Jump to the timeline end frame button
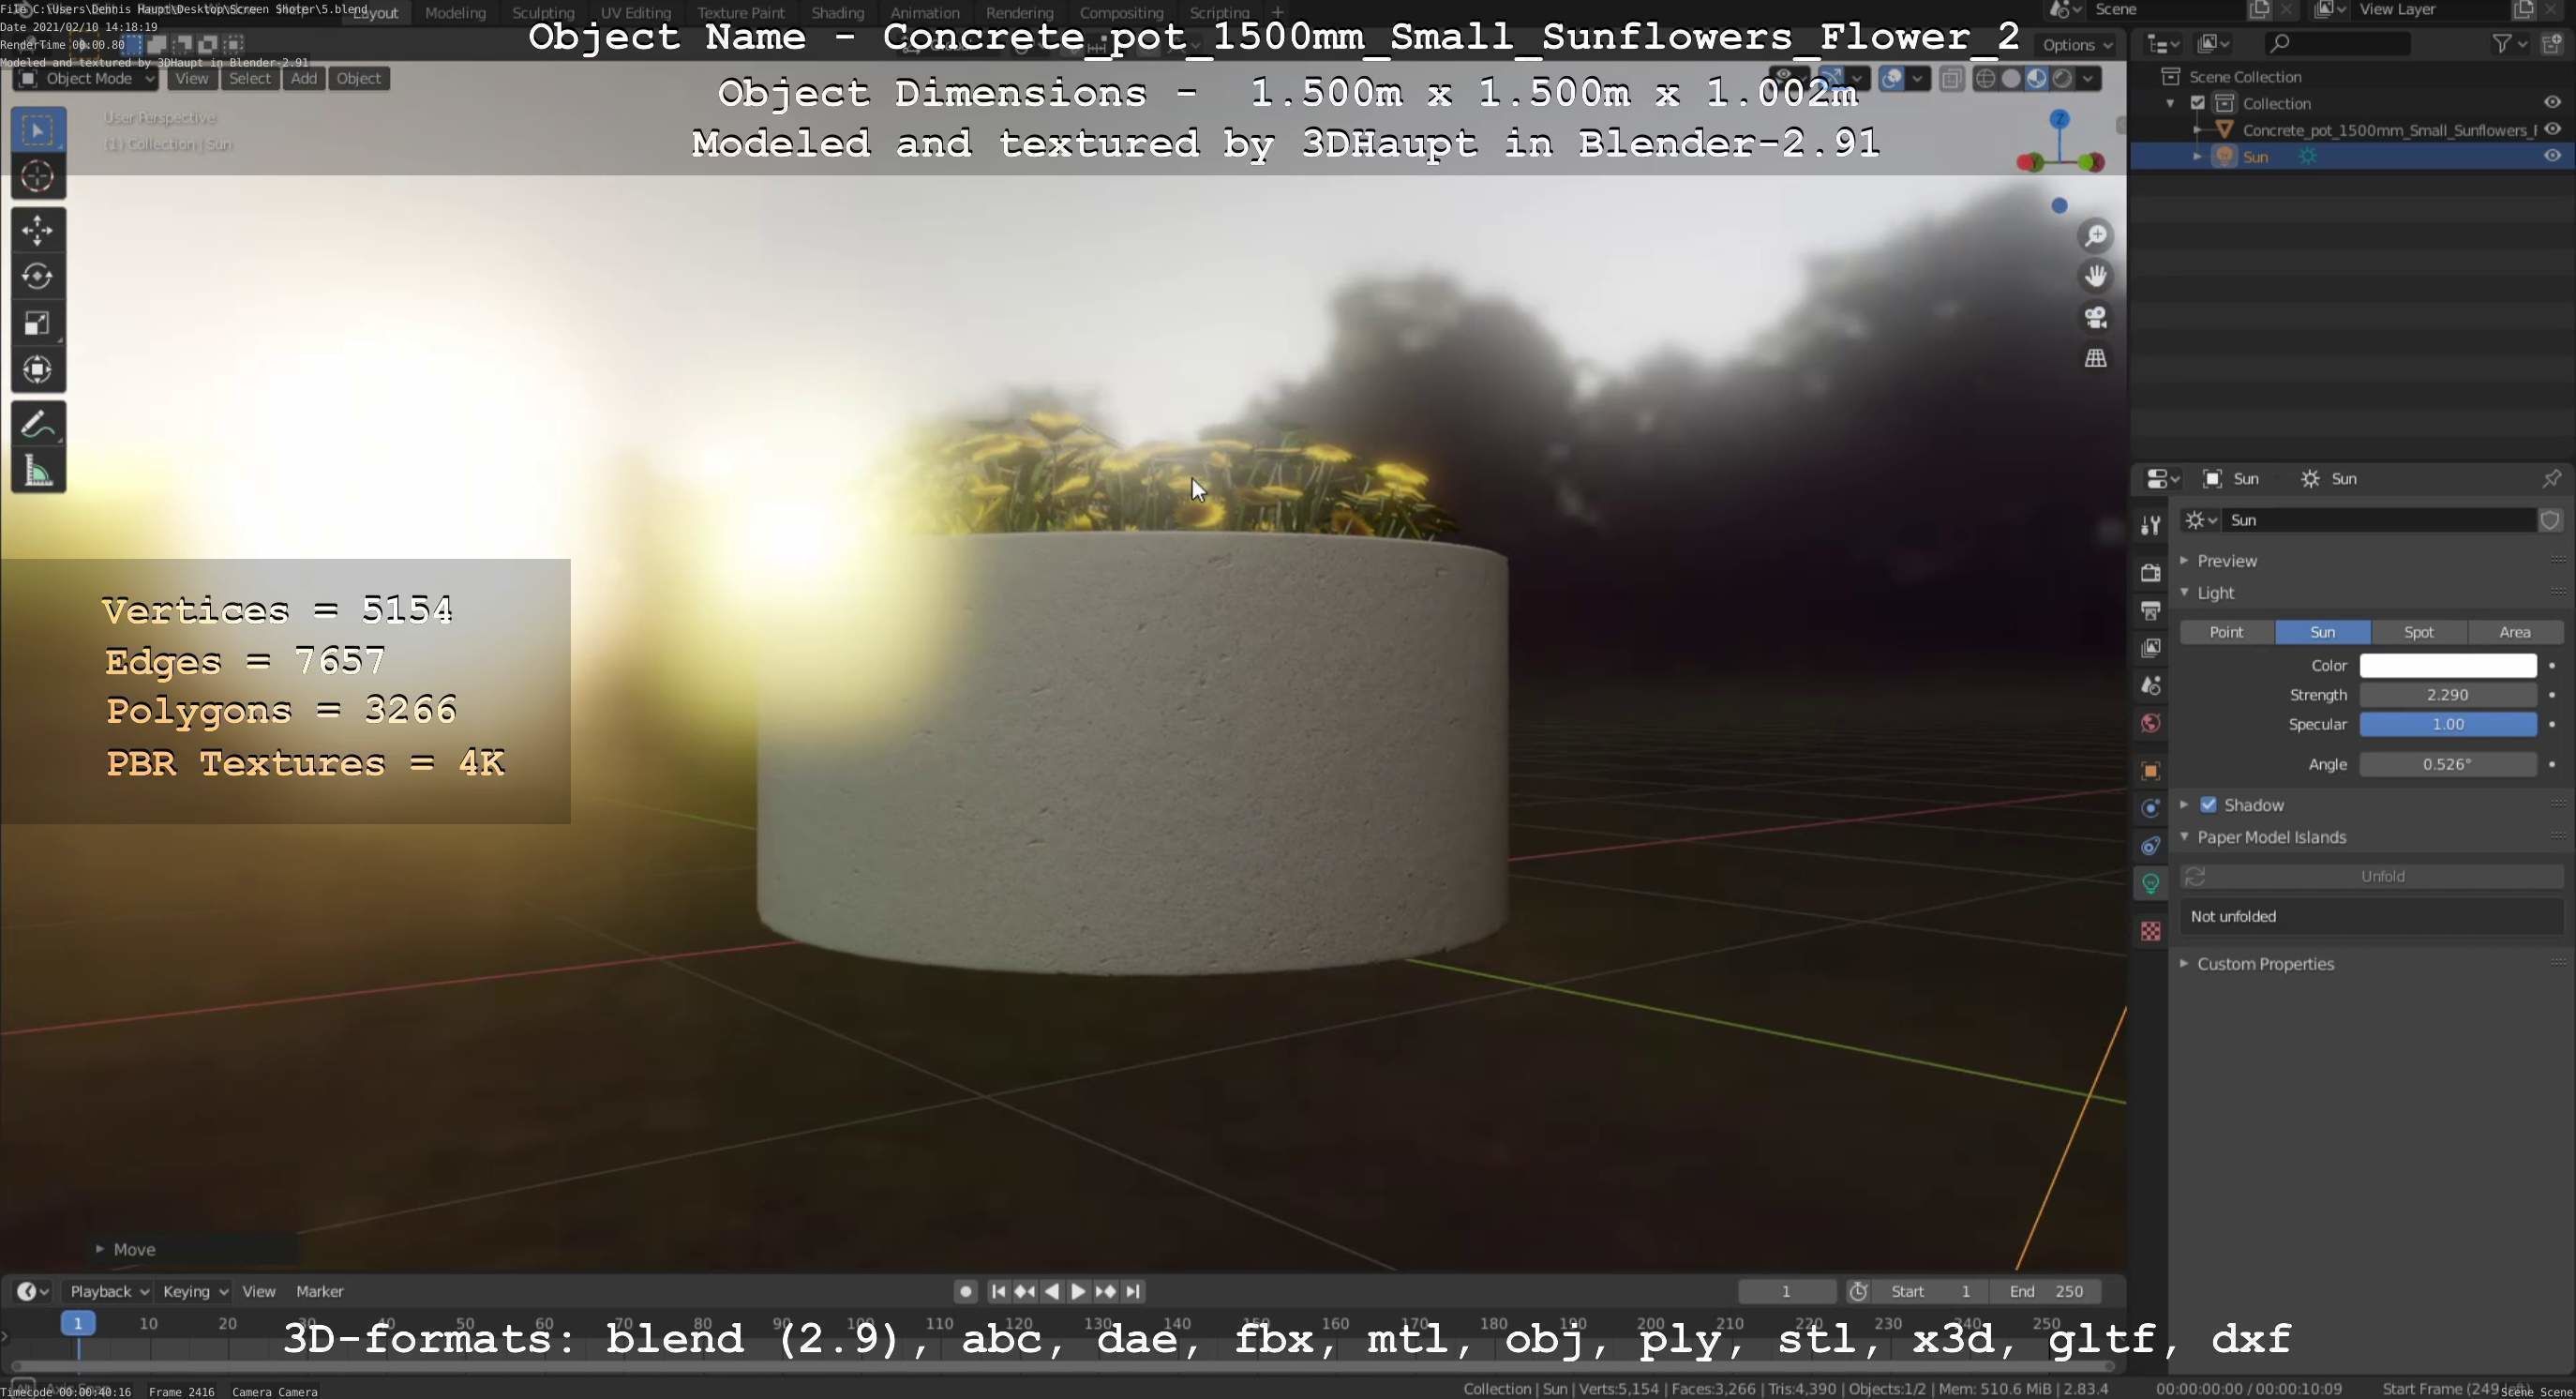The height and width of the screenshot is (1399, 2576). [1132, 1292]
